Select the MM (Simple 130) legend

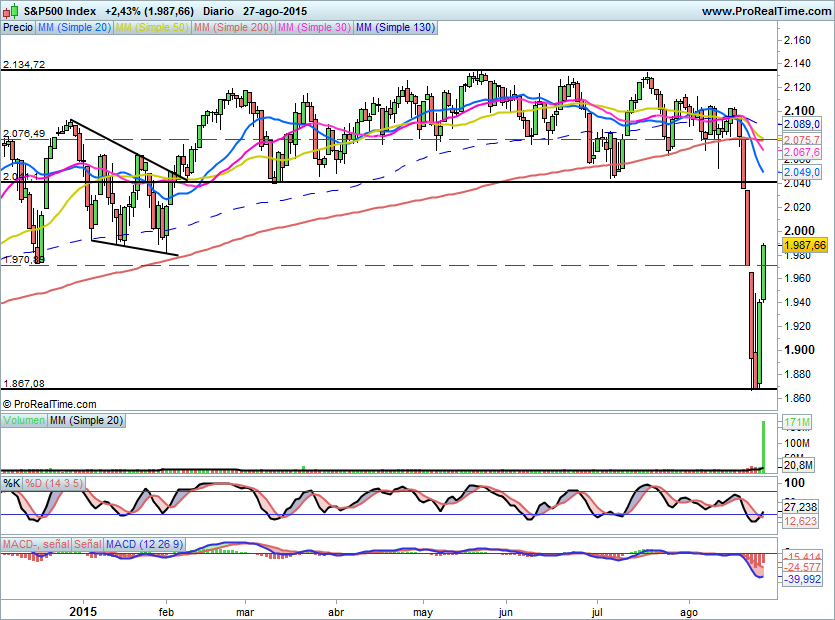coord(395,27)
